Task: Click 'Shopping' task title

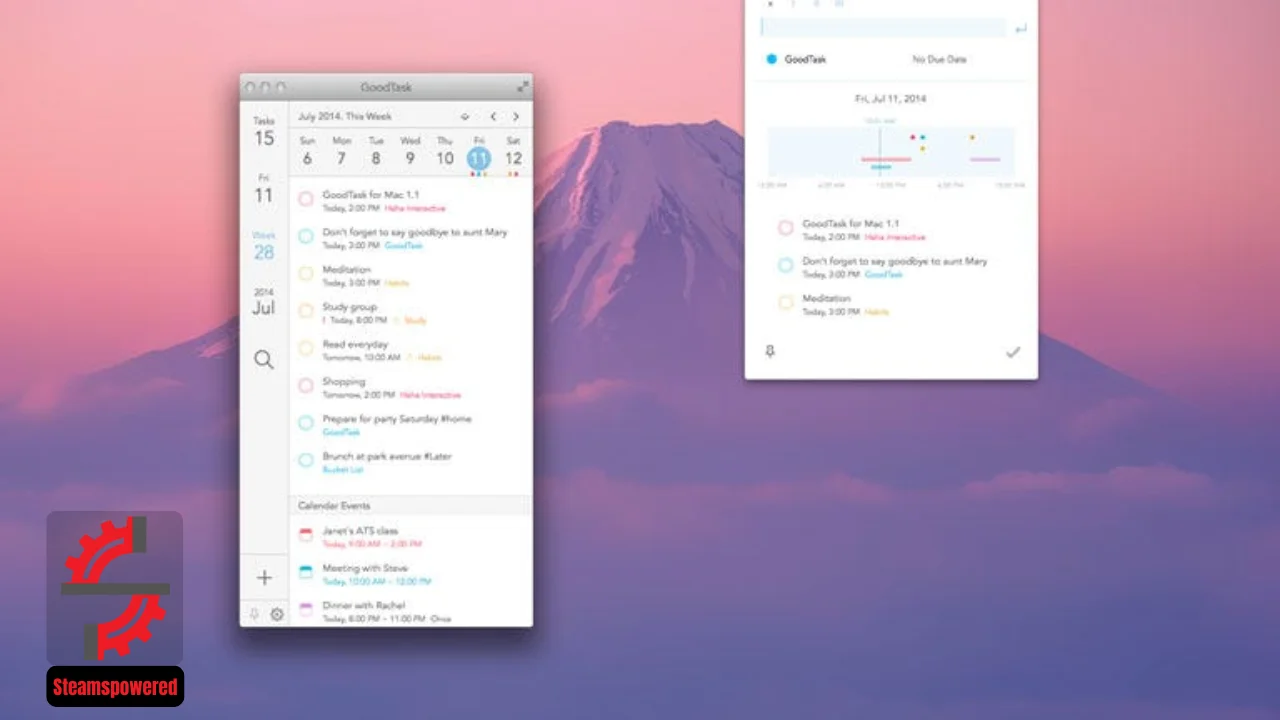Action: coord(343,381)
